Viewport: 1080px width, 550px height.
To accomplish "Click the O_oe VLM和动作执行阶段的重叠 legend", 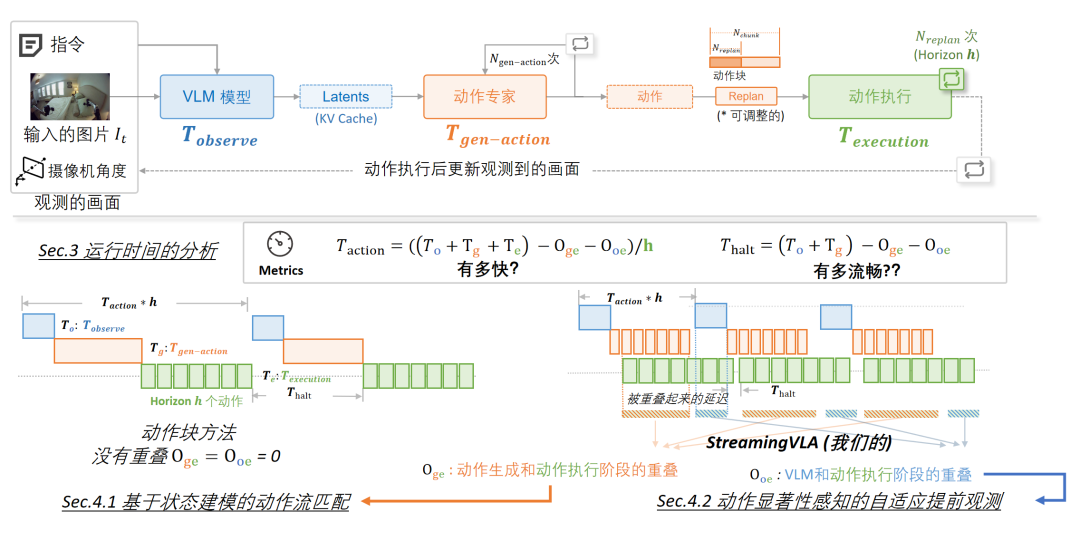I will 860,475.
